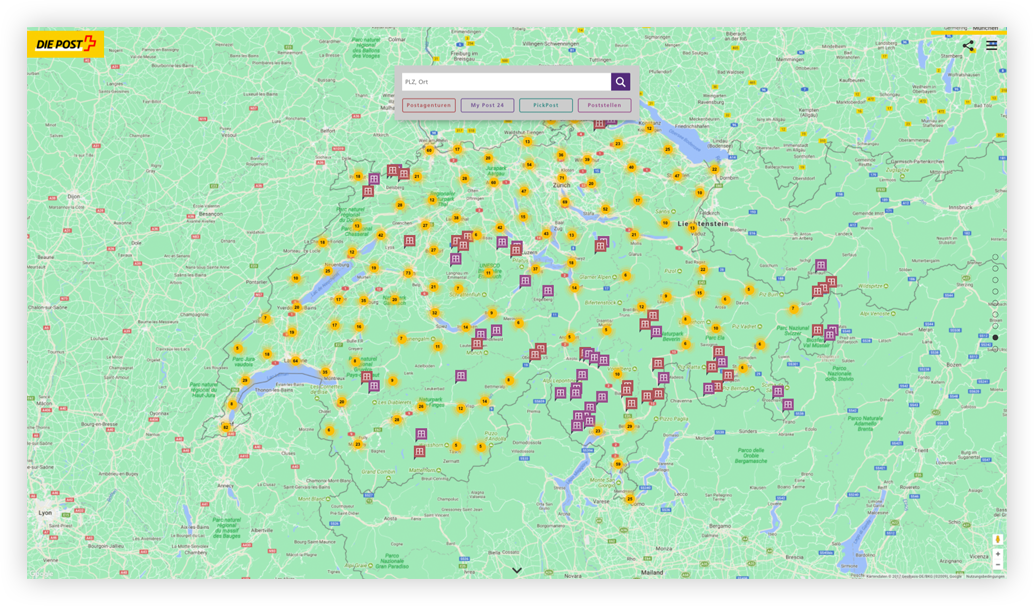Viewport: 1034px width, 606px height.
Task: Open cluster 64 at Lausanne
Action: click(295, 361)
